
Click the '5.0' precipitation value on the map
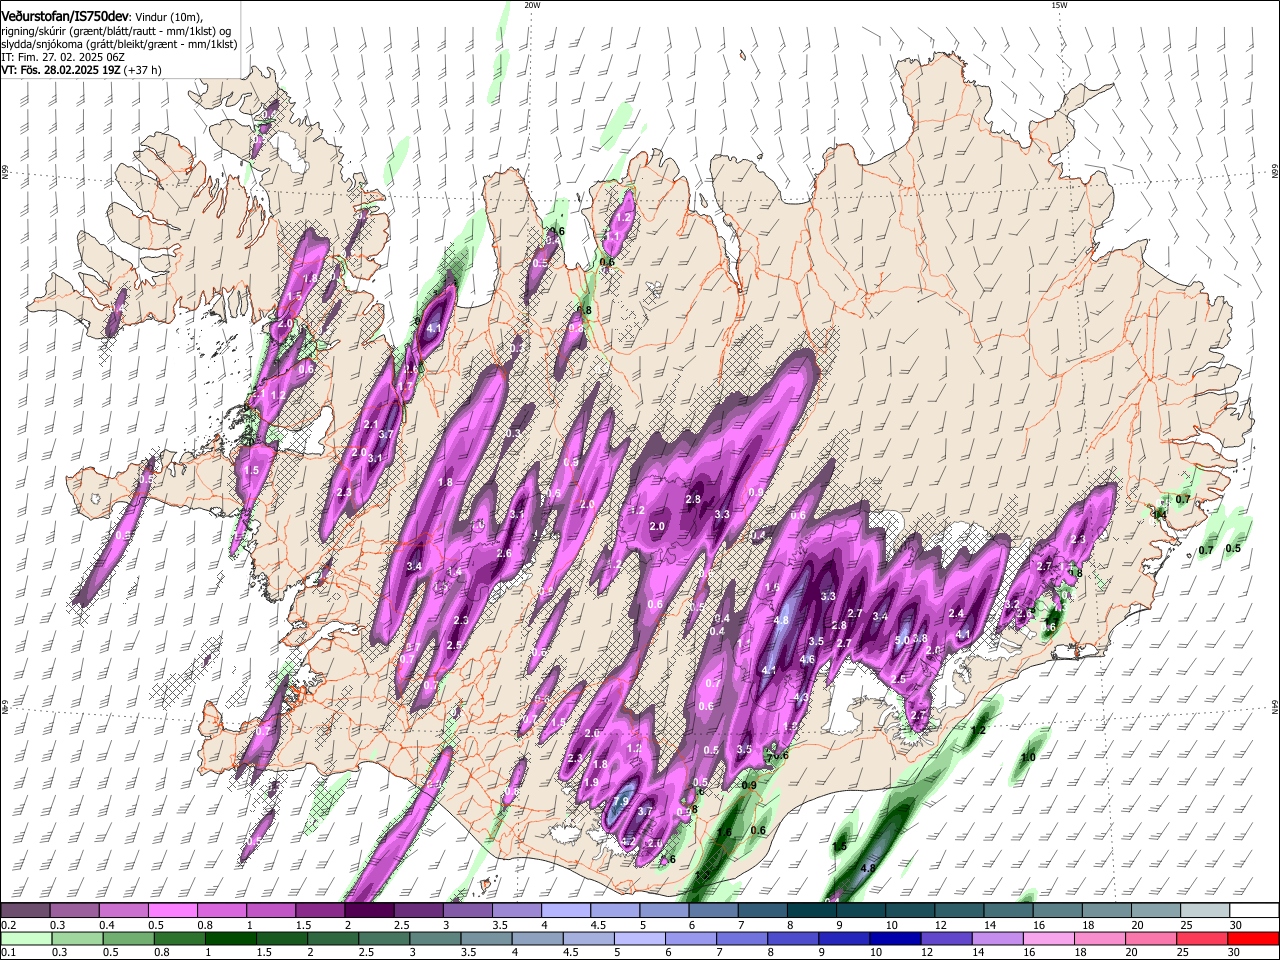tap(902, 640)
